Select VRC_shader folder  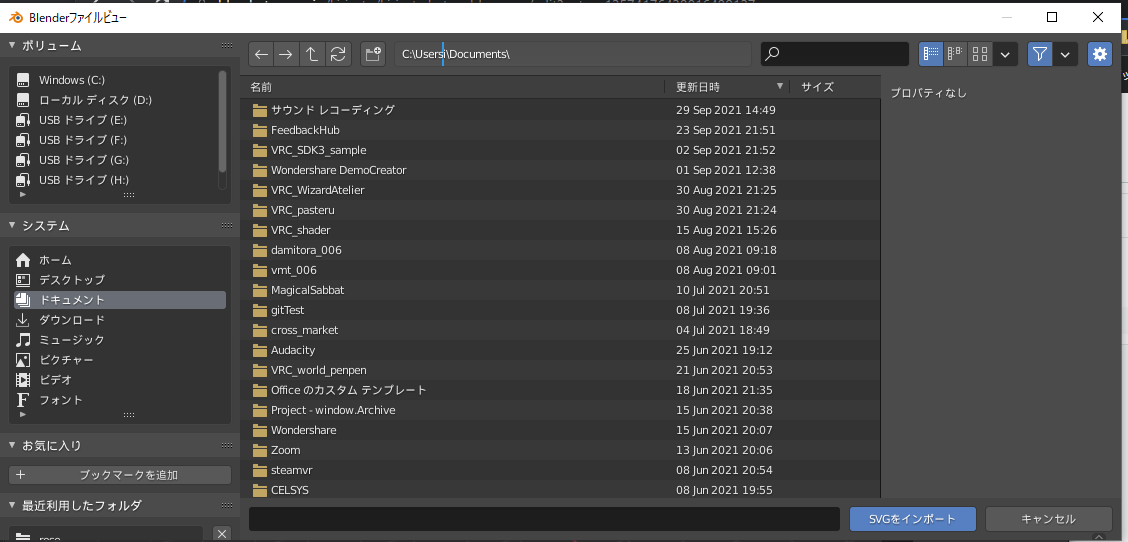(x=560, y=230)
